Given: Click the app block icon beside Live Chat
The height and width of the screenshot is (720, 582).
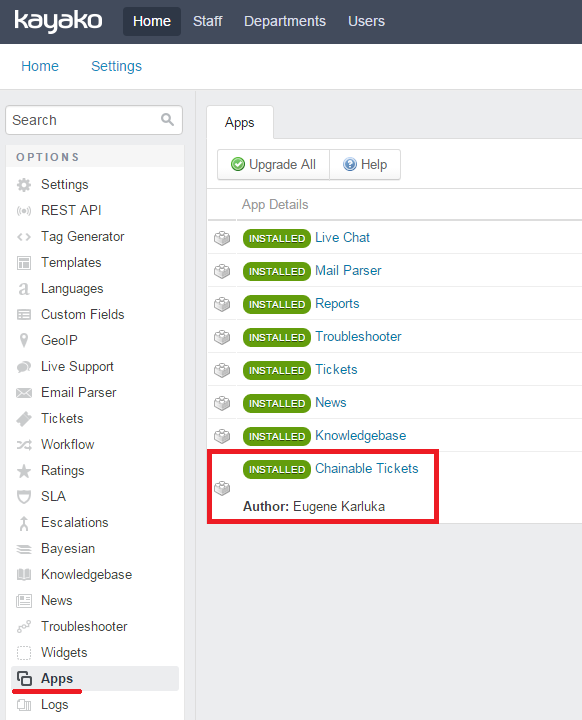Looking at the screenshot, I should click(x=222, y=238).
